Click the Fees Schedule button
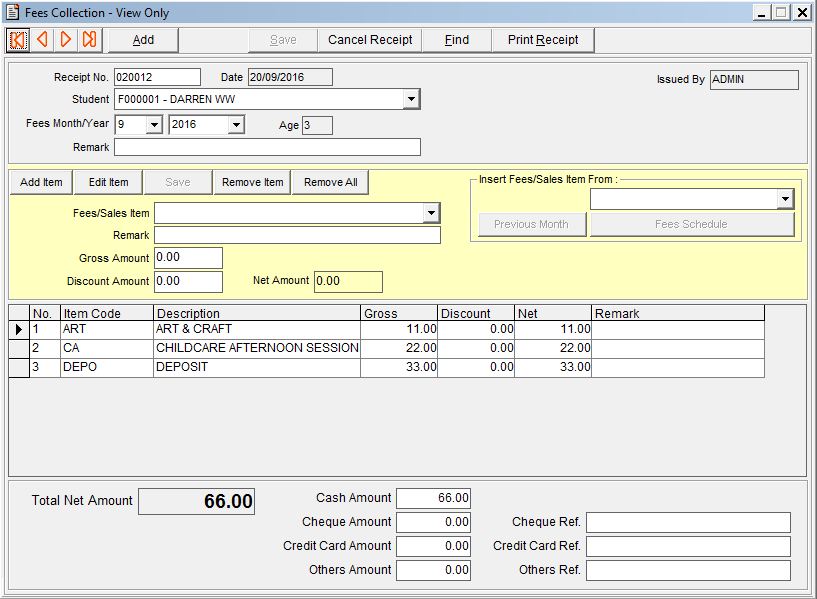 691,224
